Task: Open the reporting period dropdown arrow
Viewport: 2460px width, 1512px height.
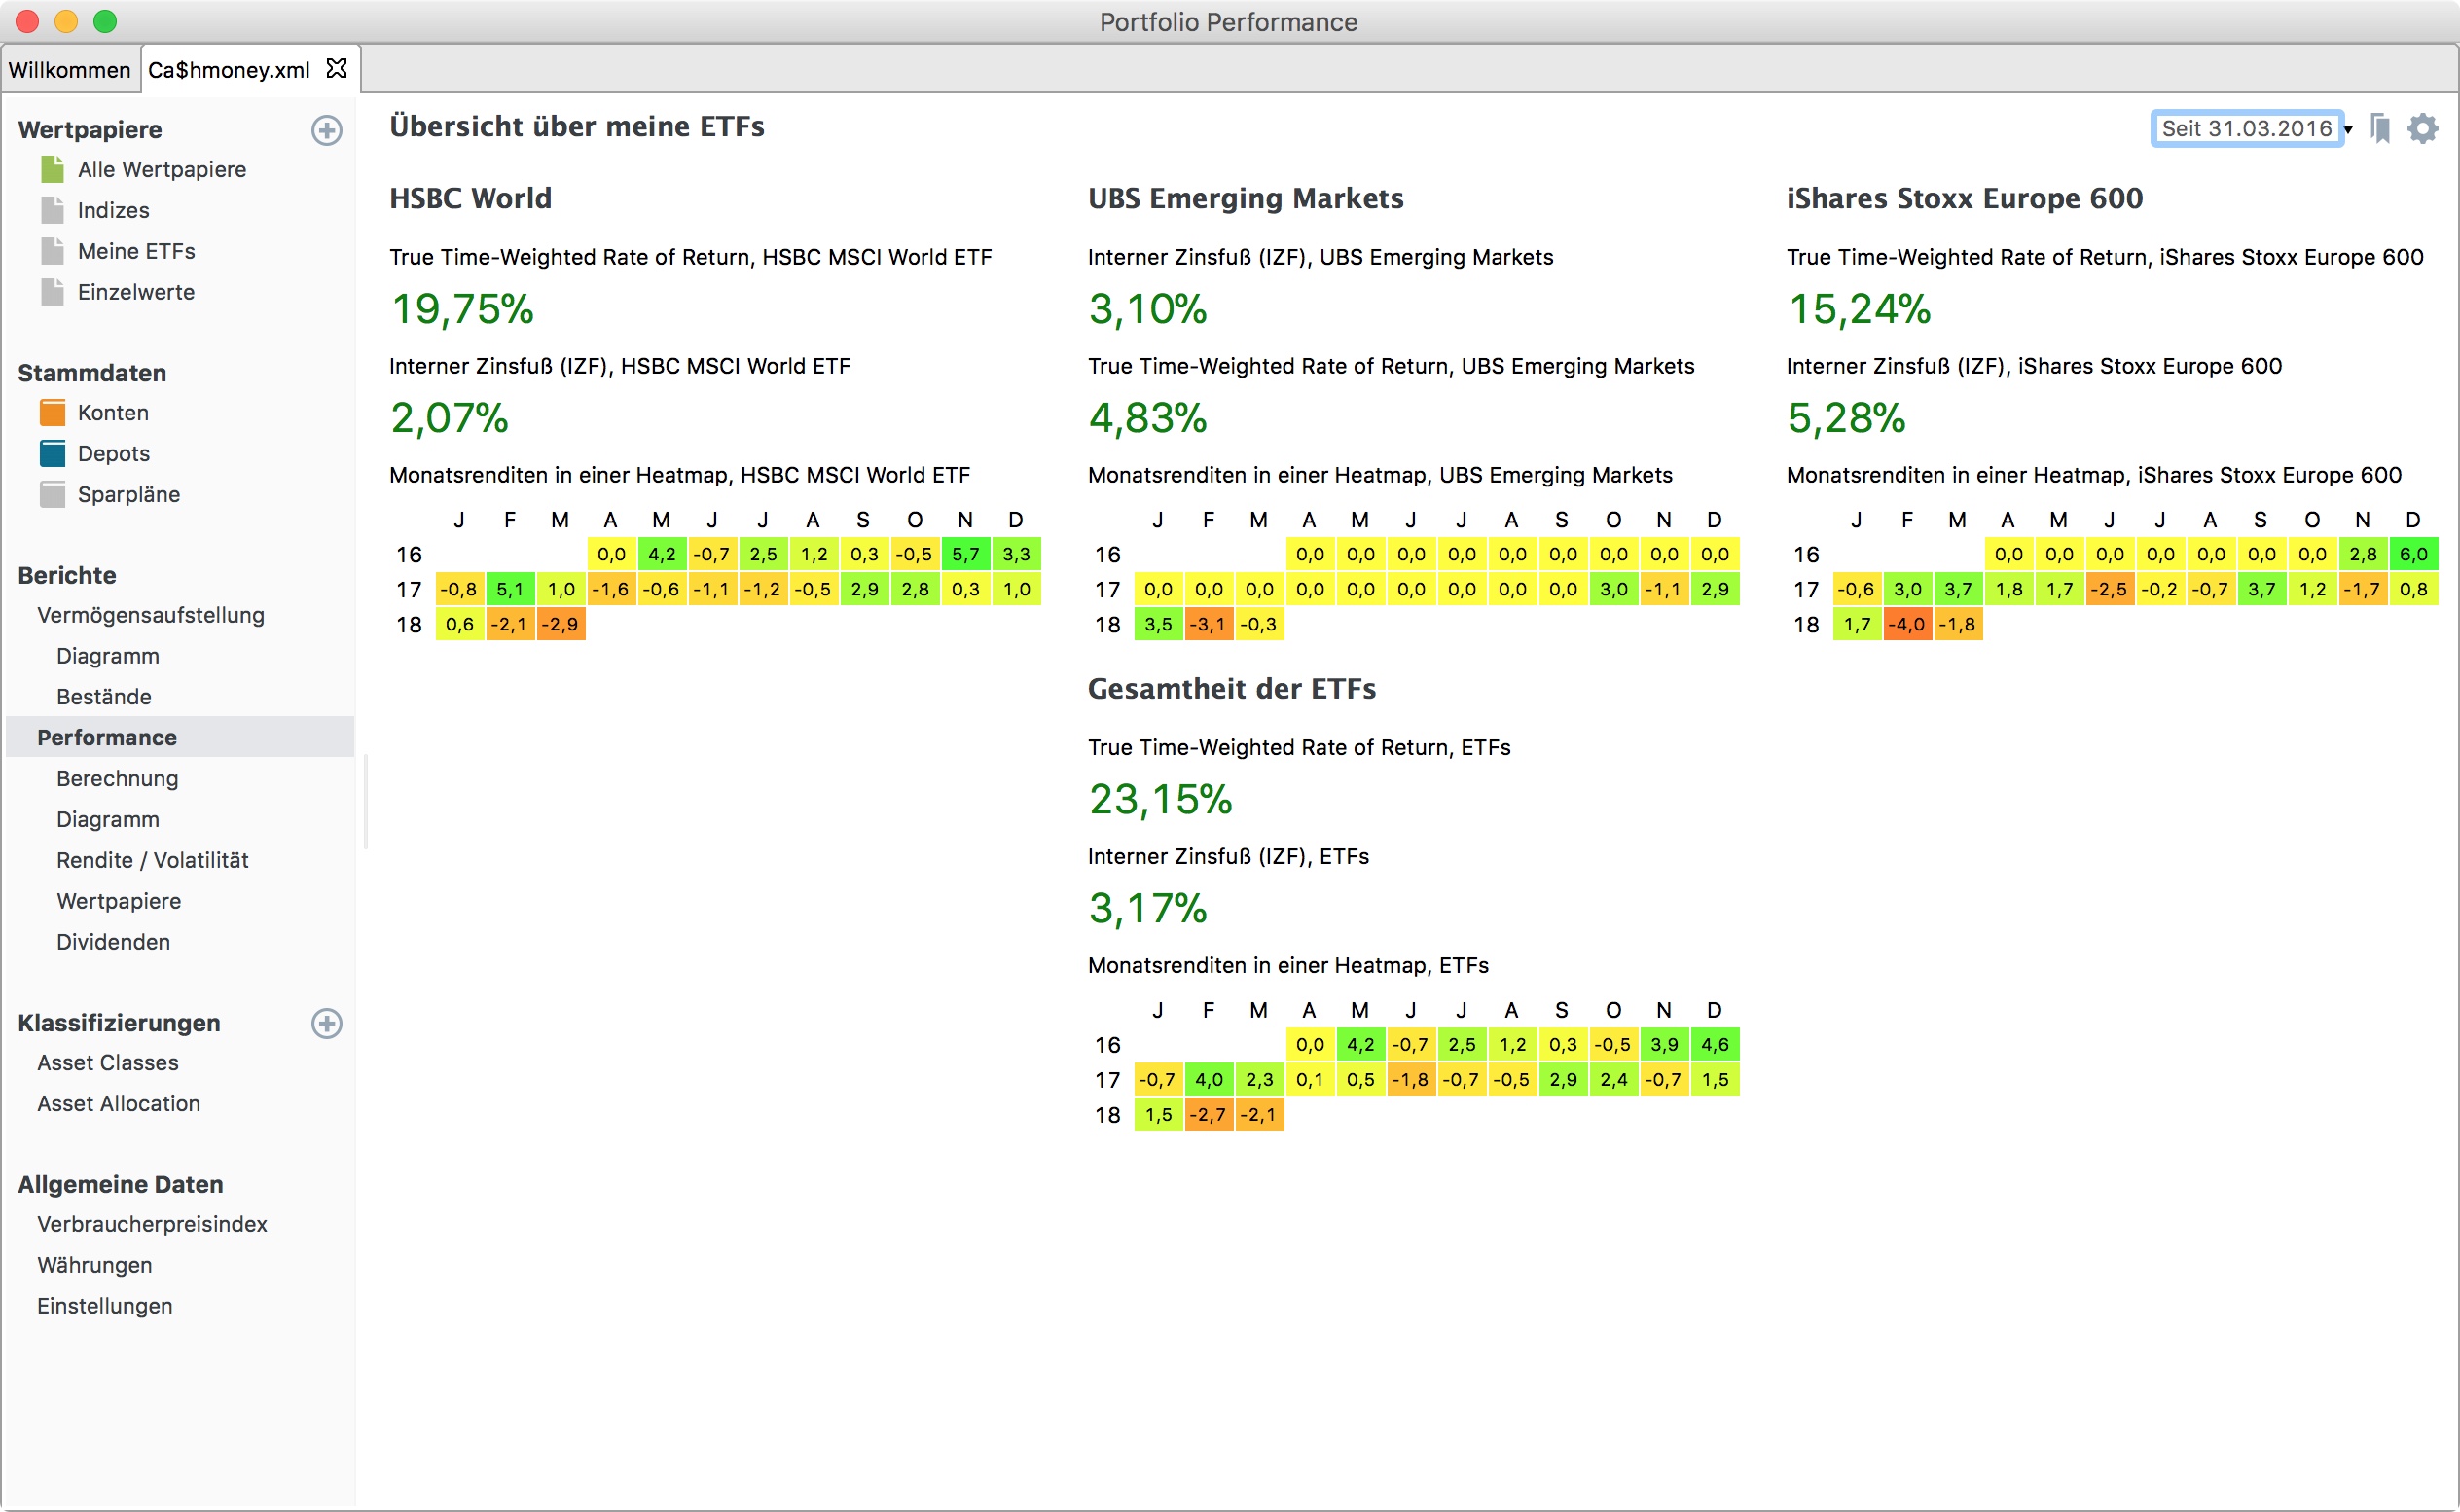Action: point(2349,130)
